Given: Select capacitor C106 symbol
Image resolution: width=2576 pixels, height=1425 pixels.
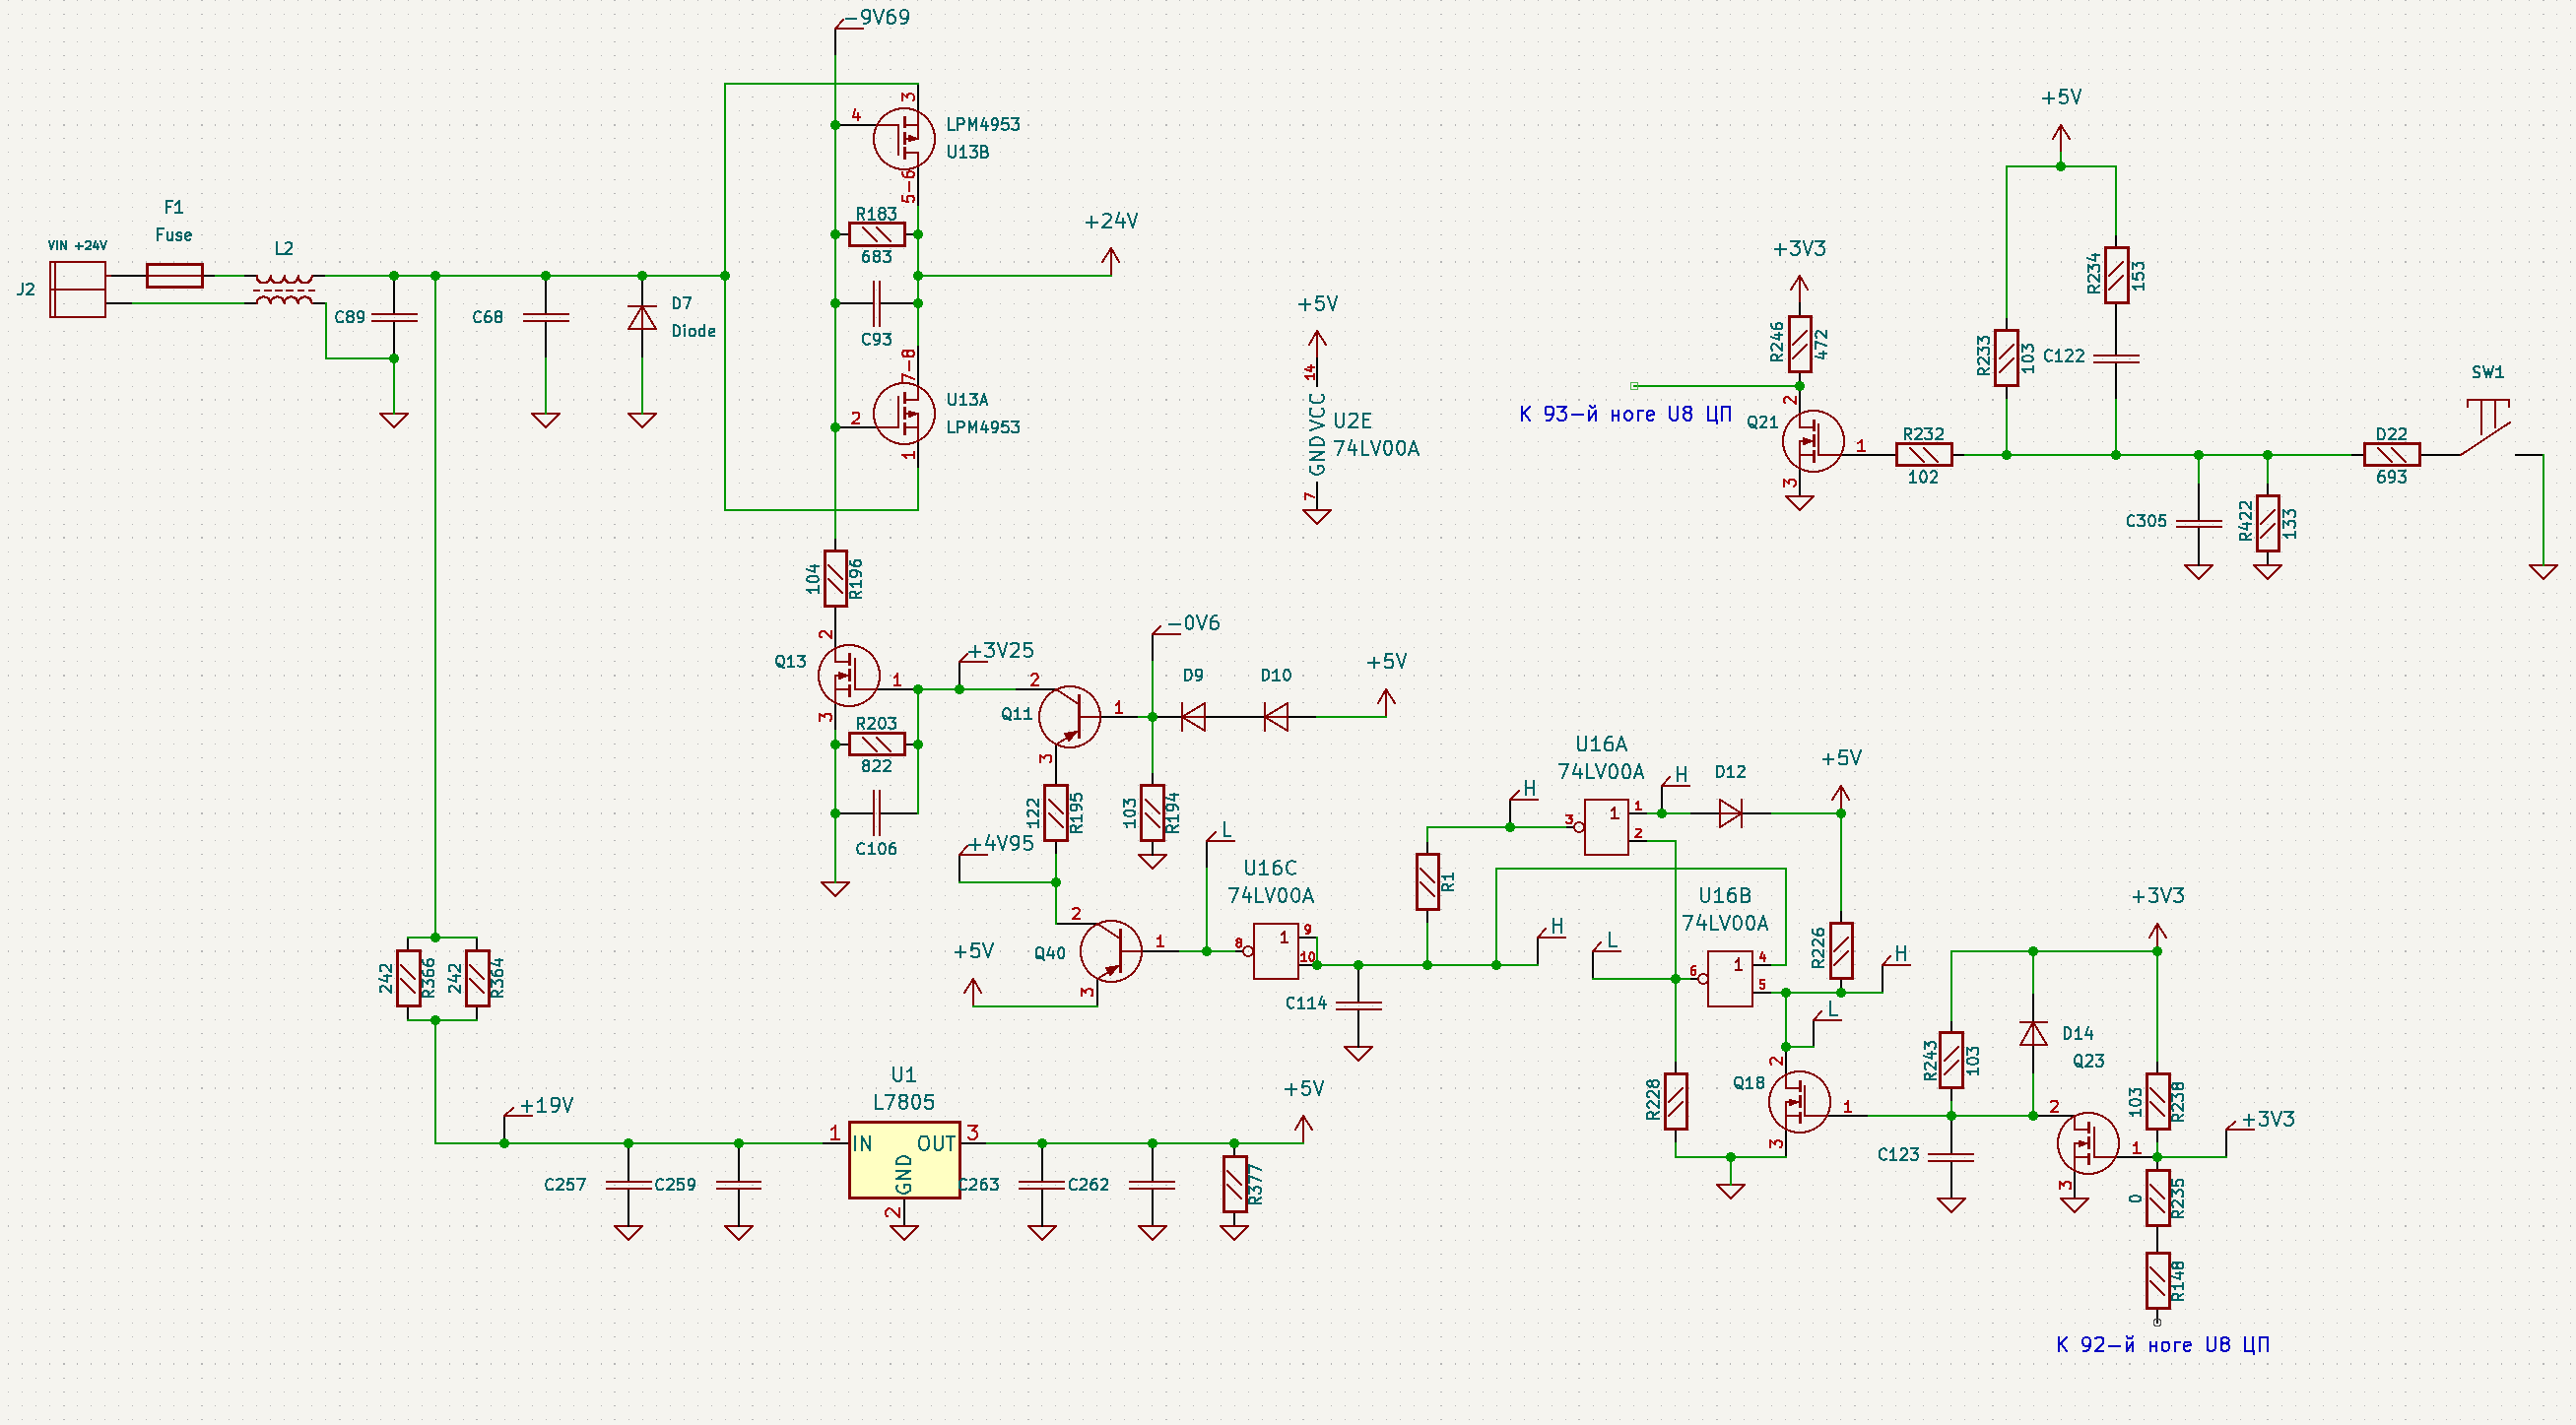Looking at the screenshot, I should (x=876, y=813).
